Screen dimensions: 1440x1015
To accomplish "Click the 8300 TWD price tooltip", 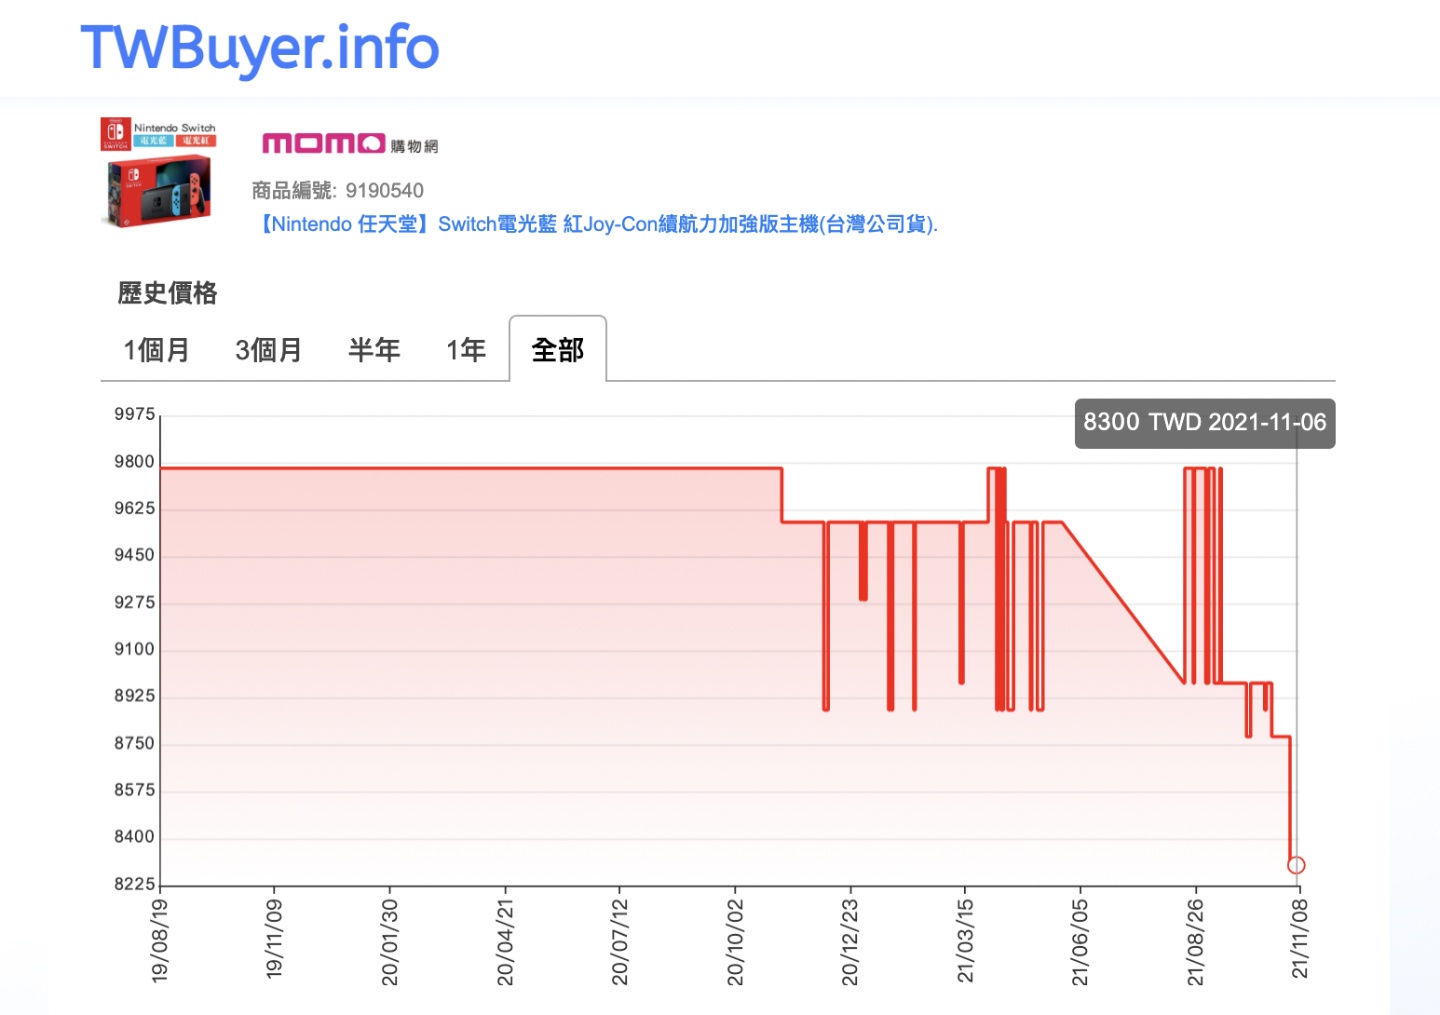I will tap(1204, 422).
